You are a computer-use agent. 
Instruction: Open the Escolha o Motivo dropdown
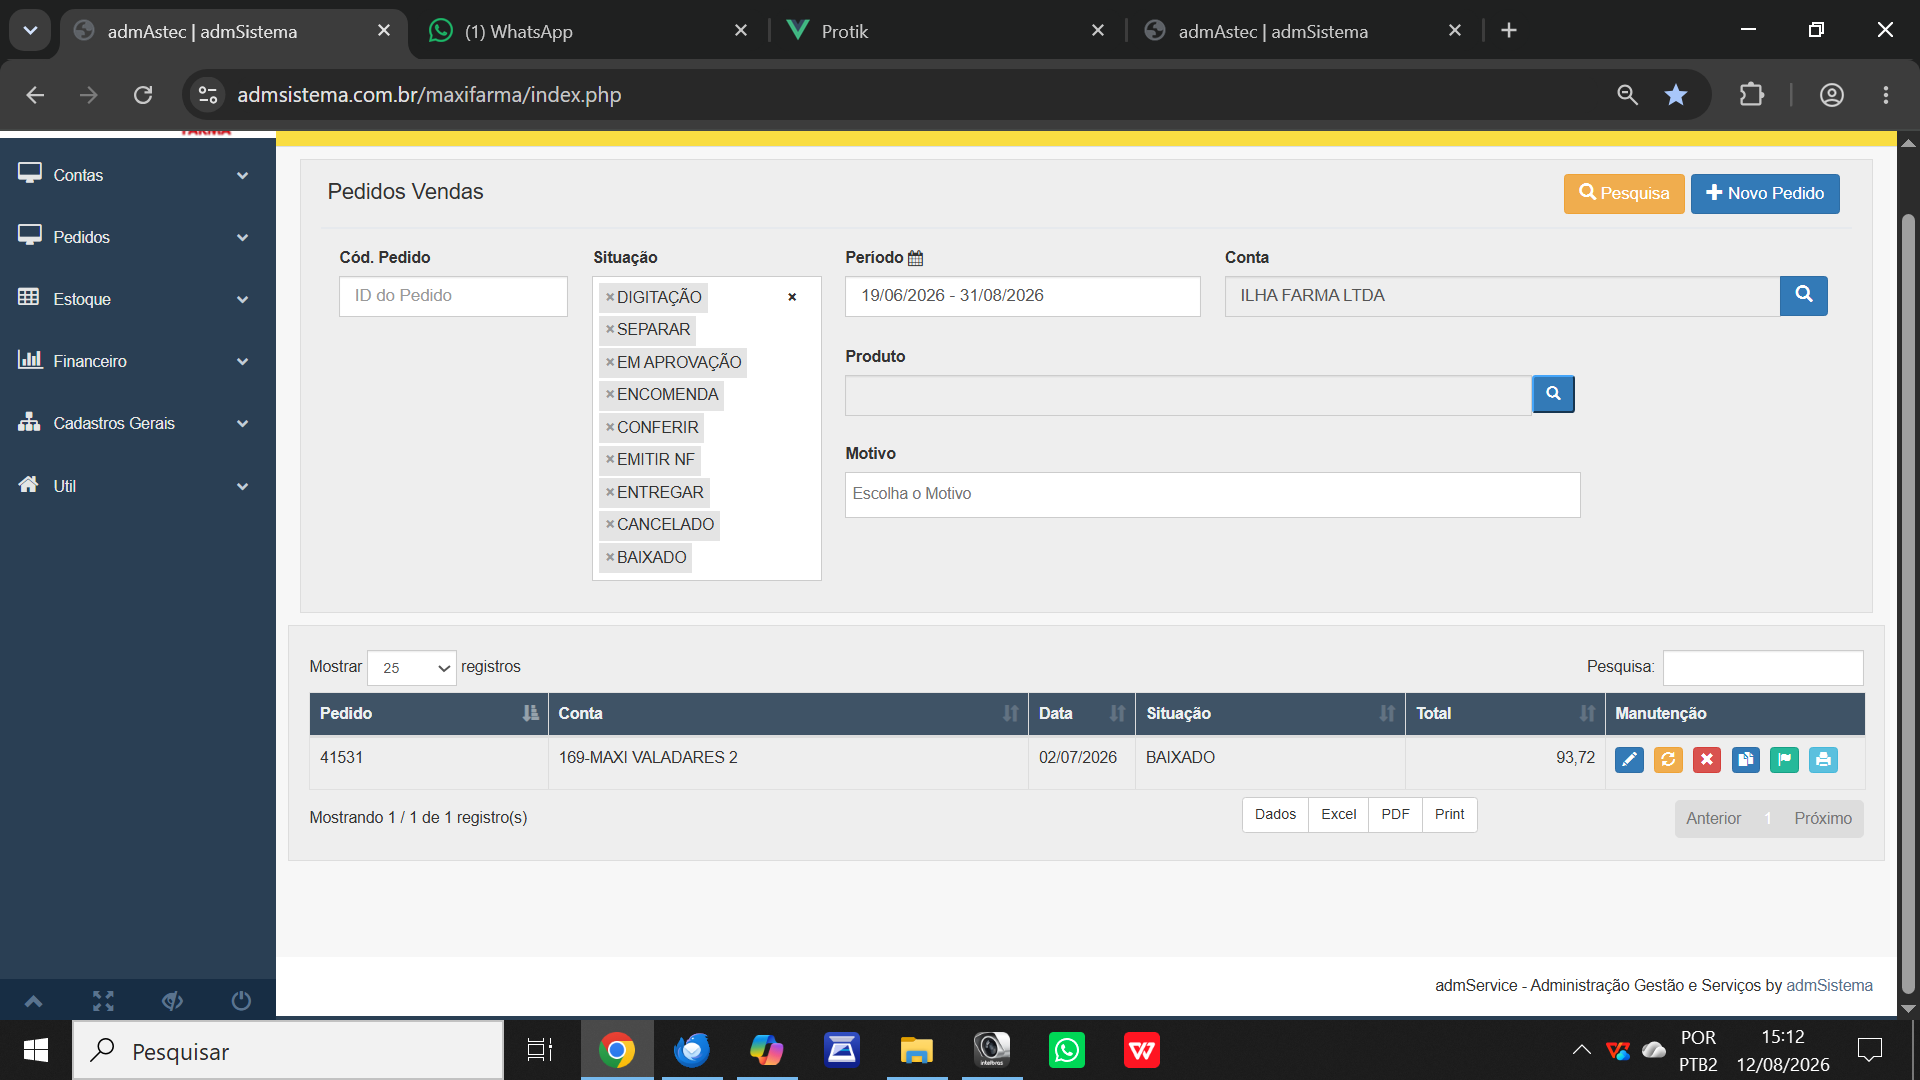[1212, 494]
